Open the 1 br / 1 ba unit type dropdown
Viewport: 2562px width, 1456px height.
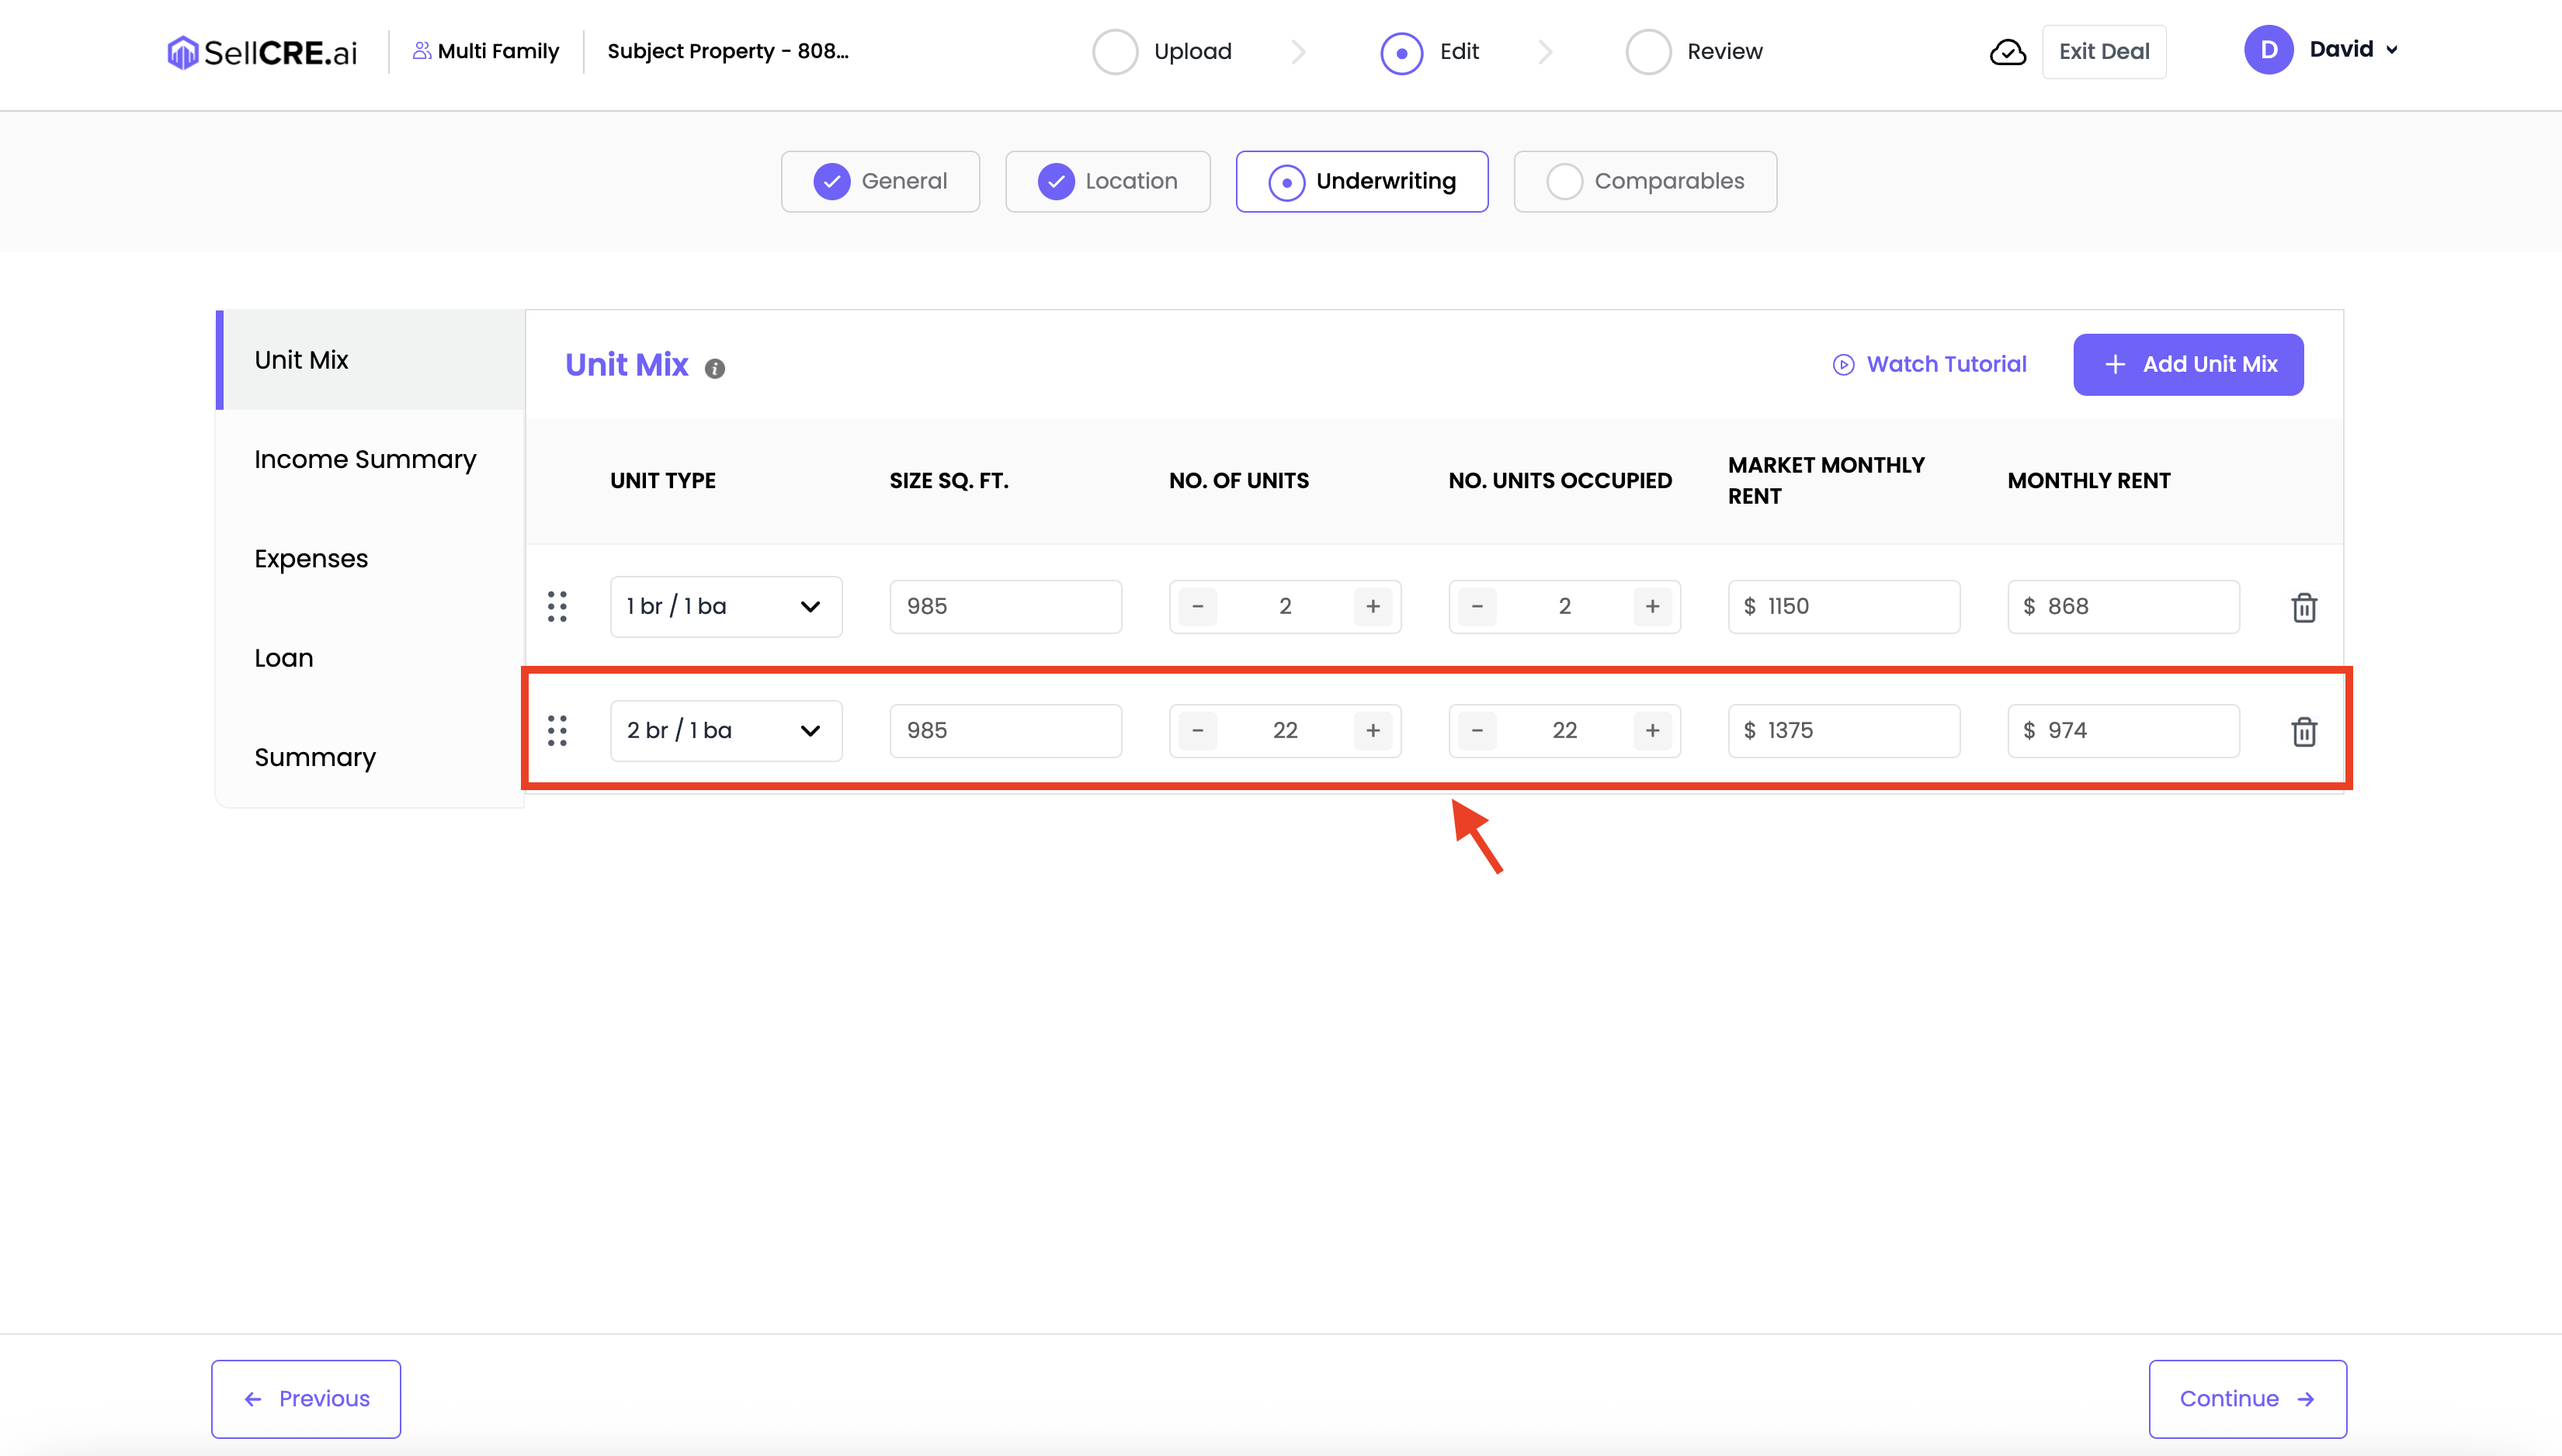click(x=725, y=606)
